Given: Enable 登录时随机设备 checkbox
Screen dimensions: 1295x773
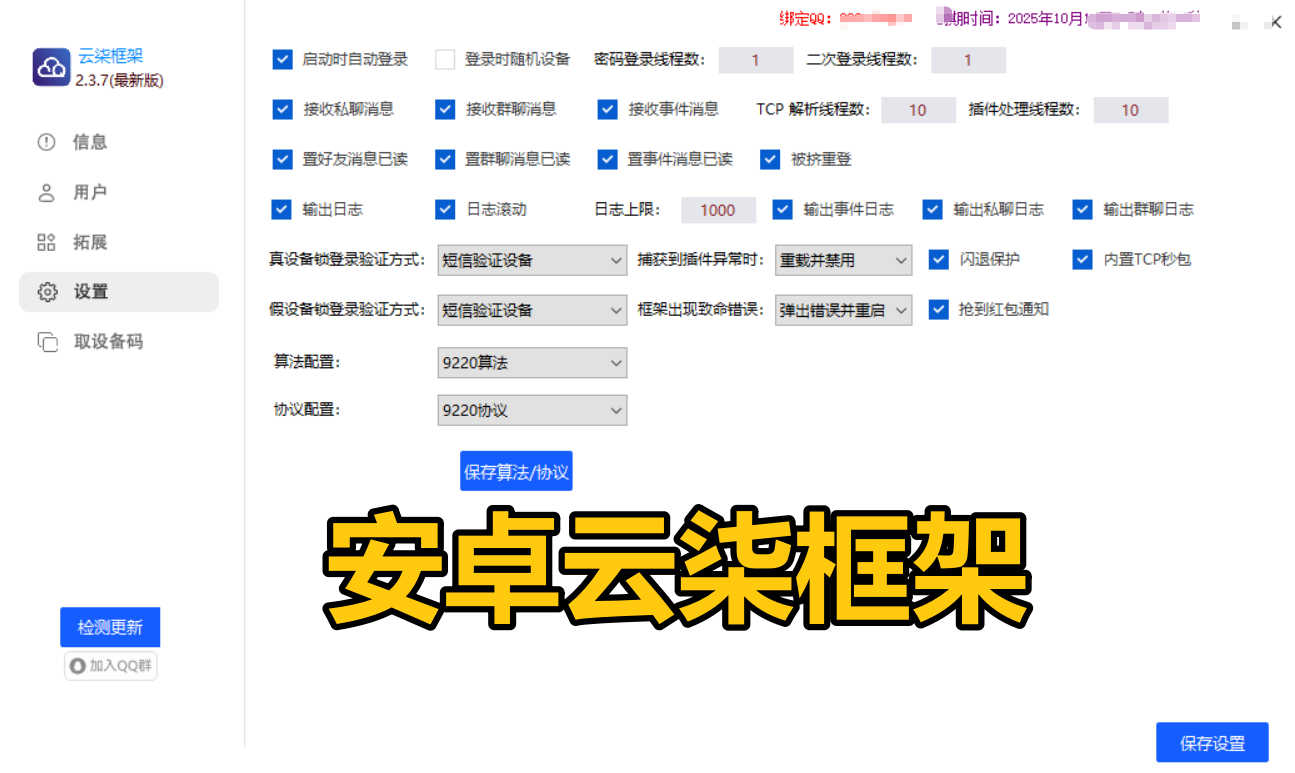Looking at the screenshot, I should tap(445, 60).
